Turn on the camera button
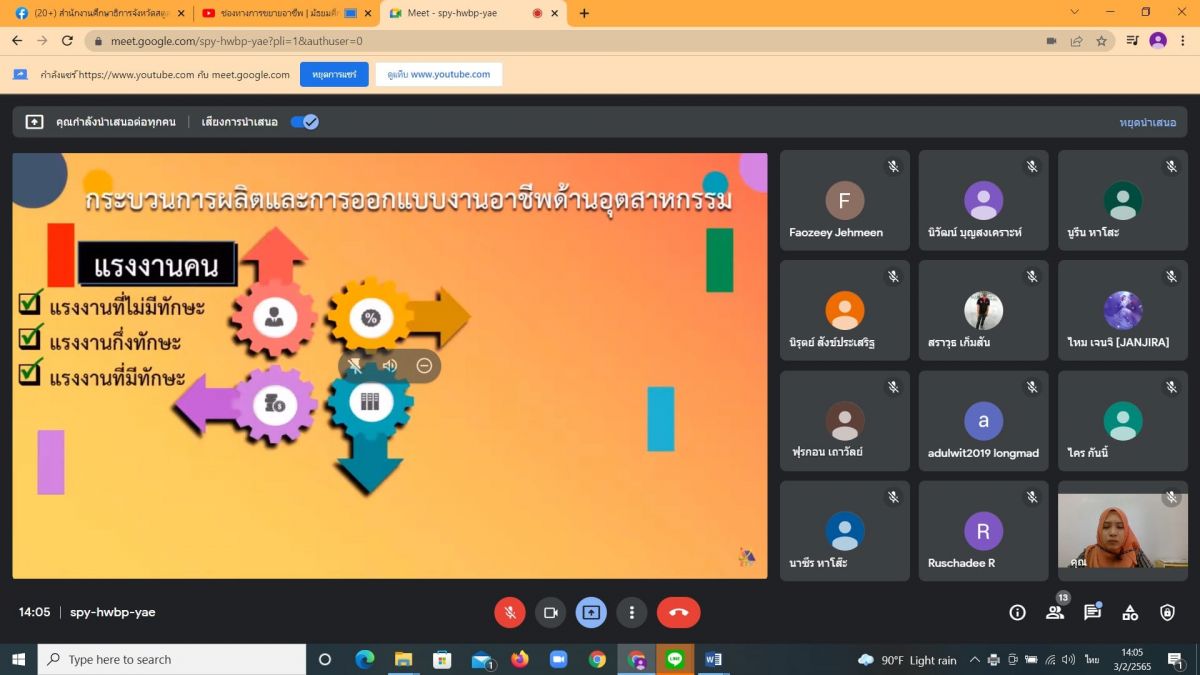 point(550,612)
